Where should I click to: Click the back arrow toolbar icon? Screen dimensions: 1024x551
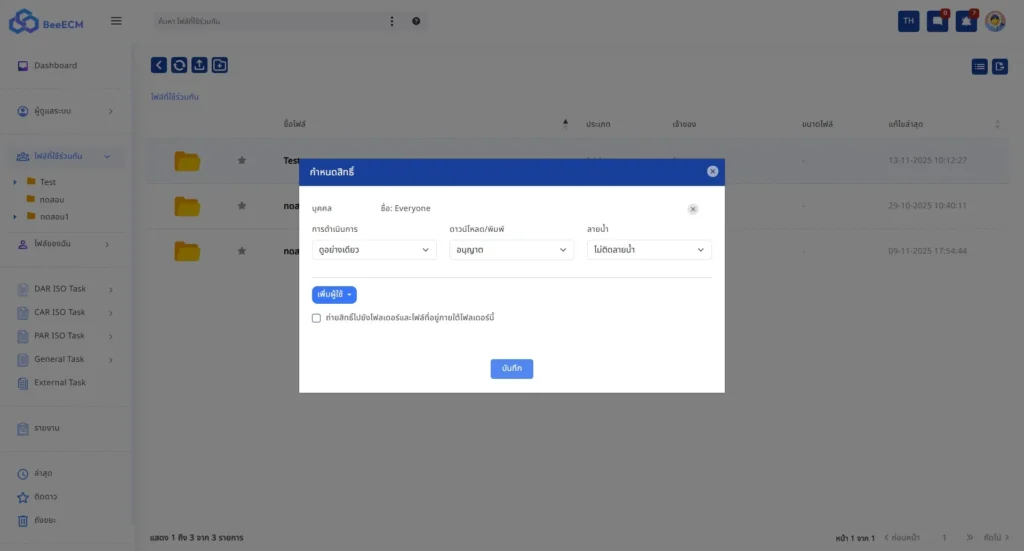pos(159,65)
